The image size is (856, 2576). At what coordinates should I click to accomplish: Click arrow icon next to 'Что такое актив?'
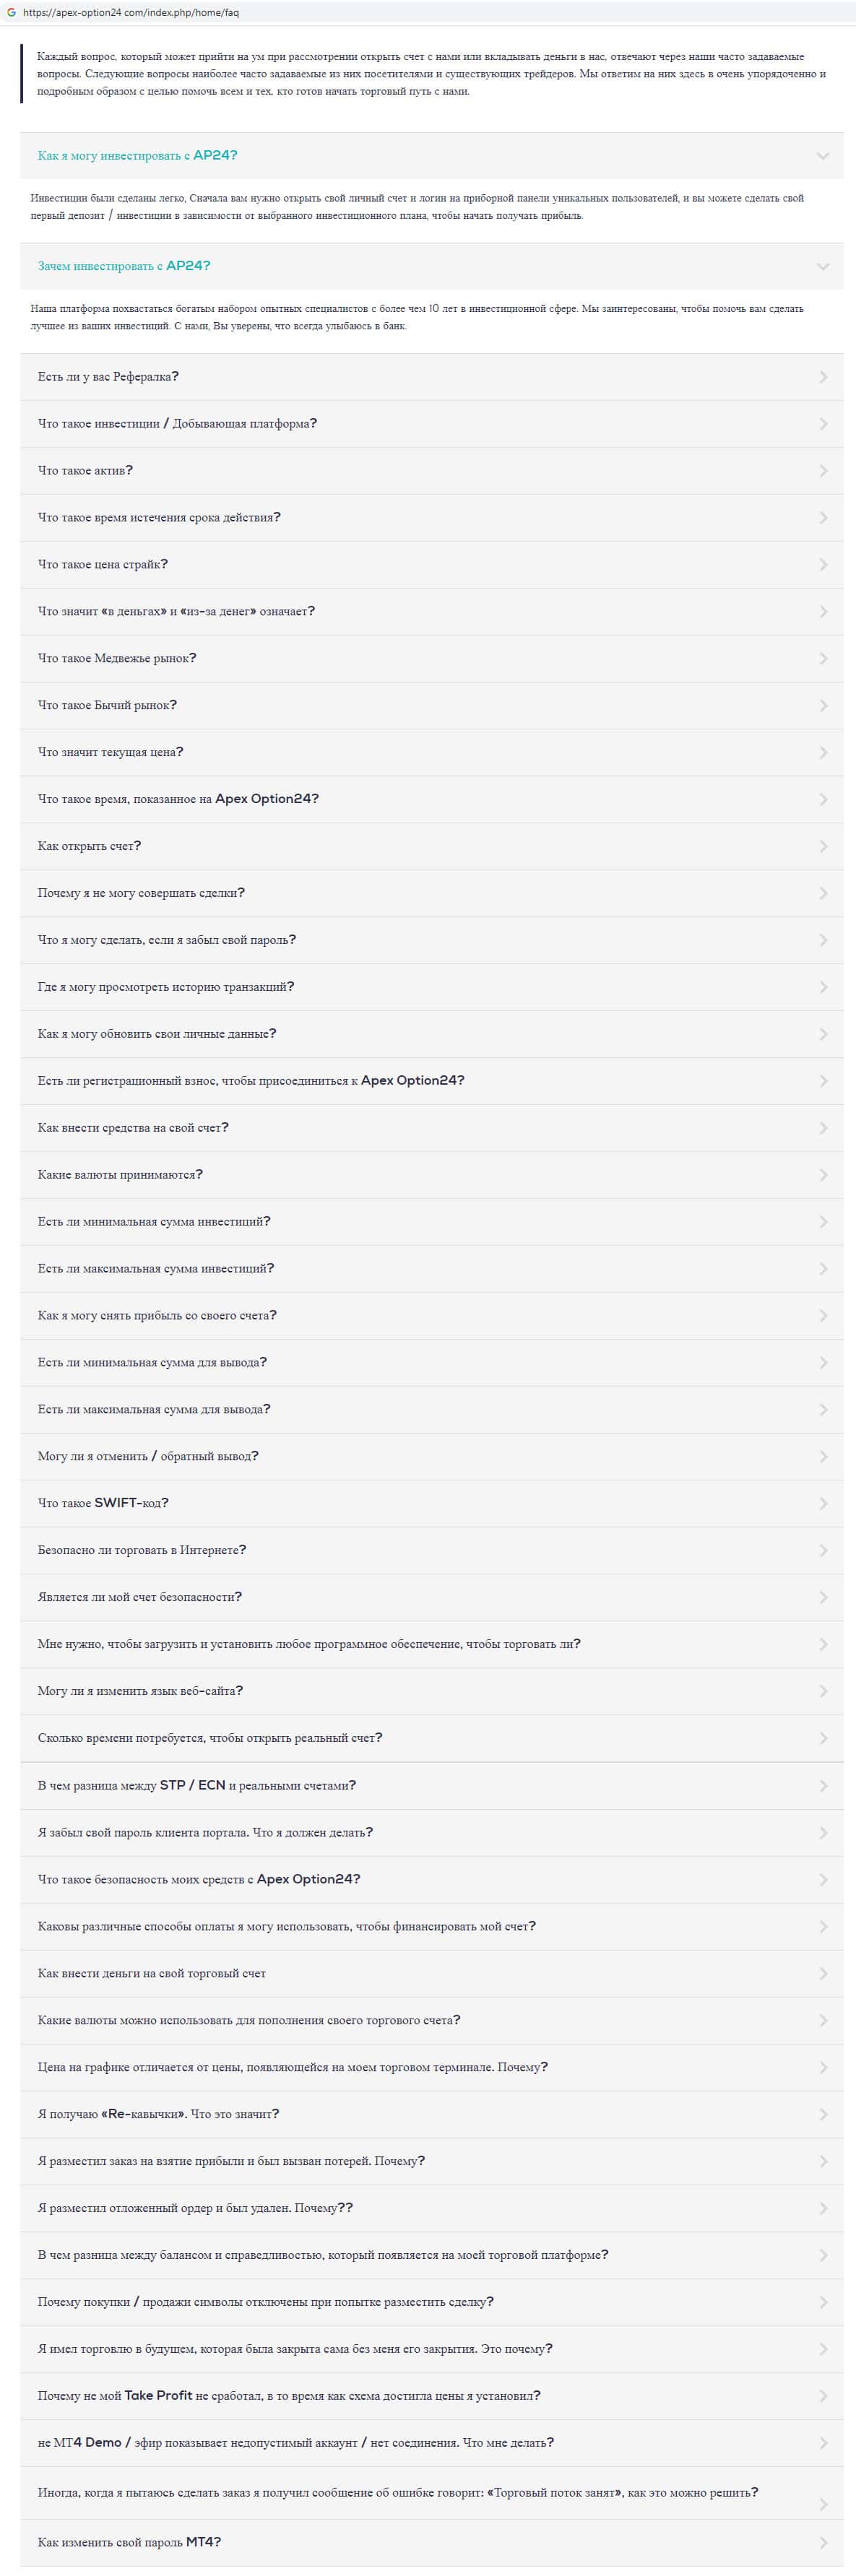823,471
